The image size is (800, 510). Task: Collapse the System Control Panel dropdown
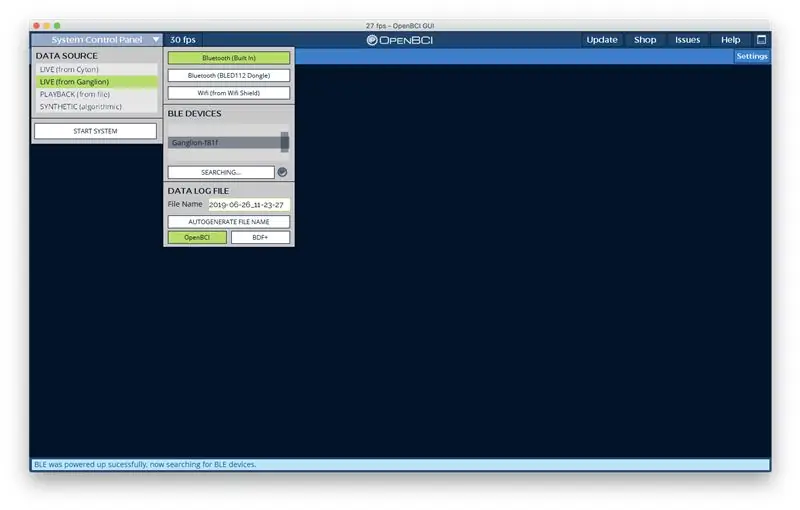(x=96, y=40)
